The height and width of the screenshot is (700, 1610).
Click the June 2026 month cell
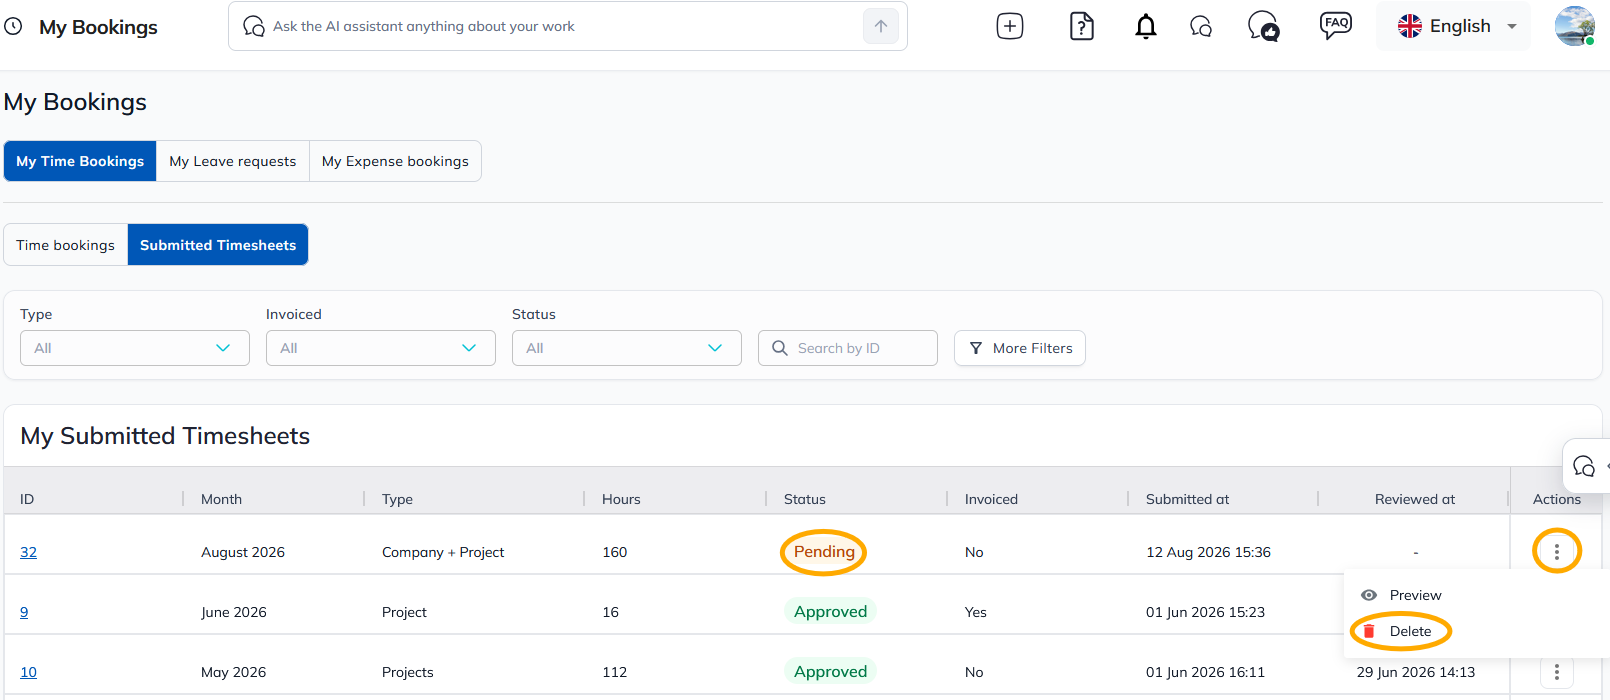point(234,612)
